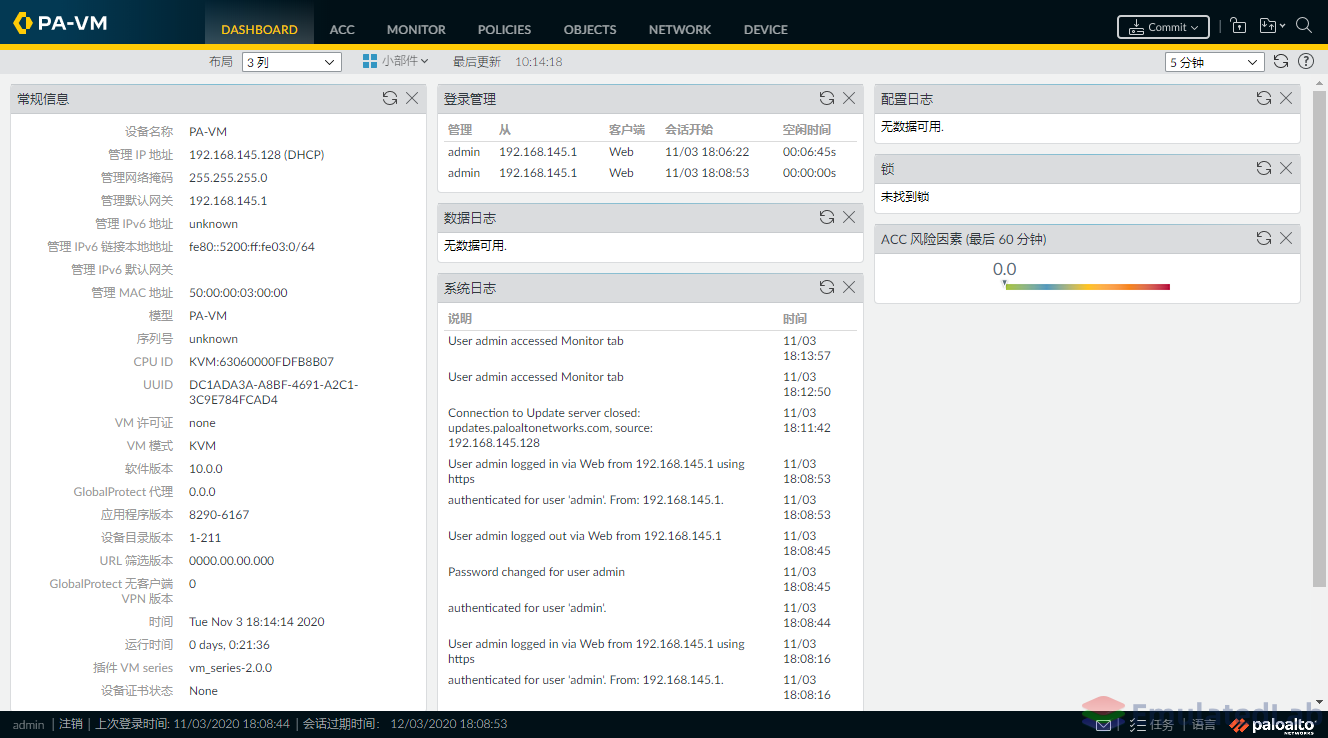Switch to the ACC tab
This screenshot has height=738, width=1328.
(x=342, y=29)
